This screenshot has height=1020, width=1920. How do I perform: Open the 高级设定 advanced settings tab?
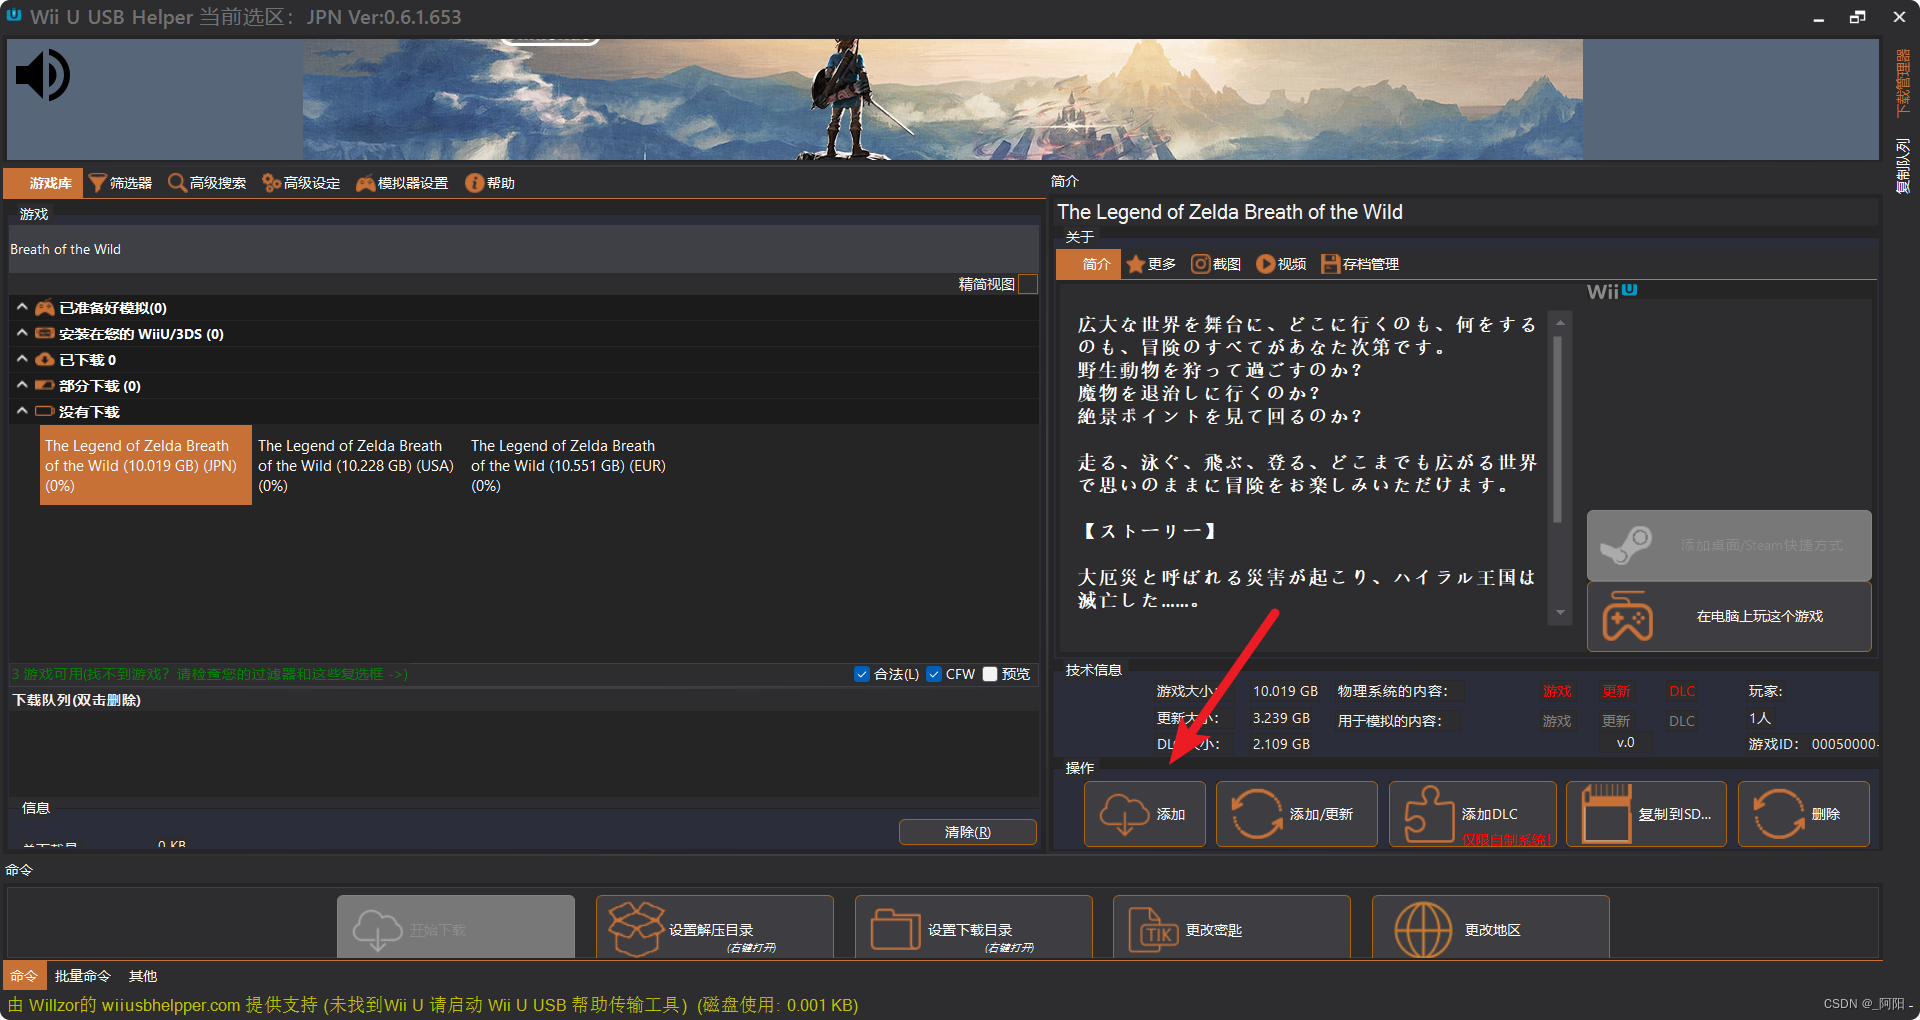coord(301,183)
